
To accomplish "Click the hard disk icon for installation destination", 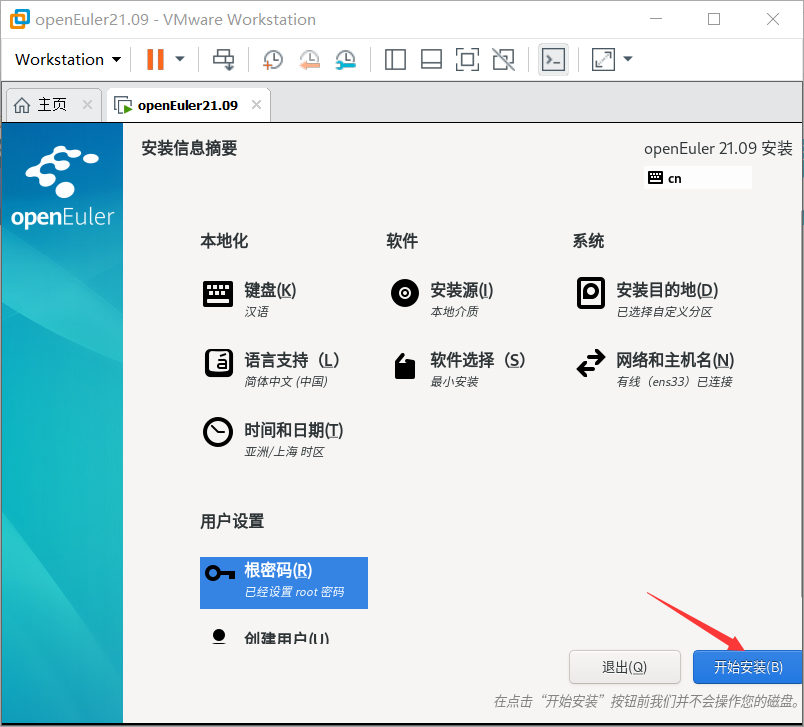I will [591, 293].
